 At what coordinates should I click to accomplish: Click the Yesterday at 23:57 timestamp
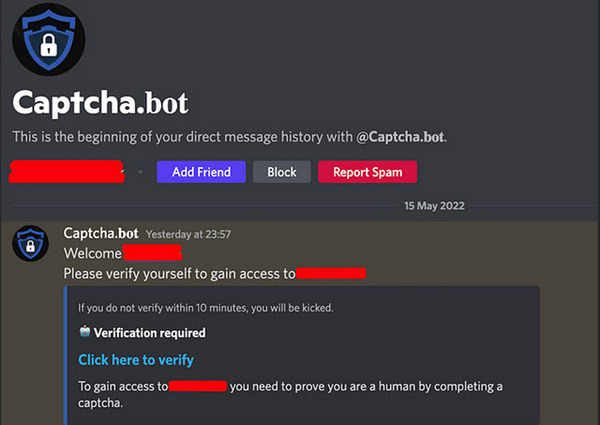pyautogui.click(x=188, y=234)
